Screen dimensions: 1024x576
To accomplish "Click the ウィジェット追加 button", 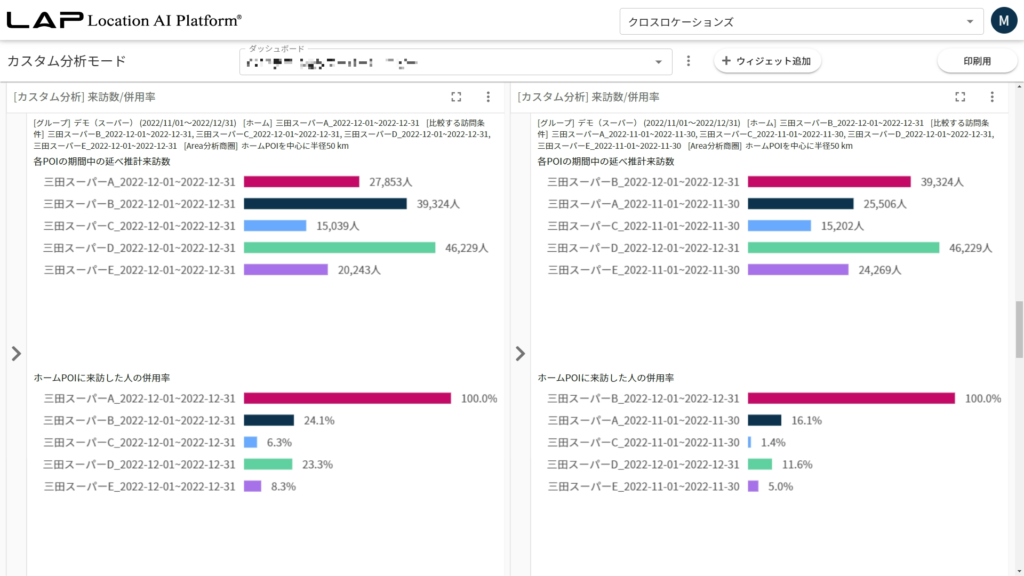I will [768, 61].
